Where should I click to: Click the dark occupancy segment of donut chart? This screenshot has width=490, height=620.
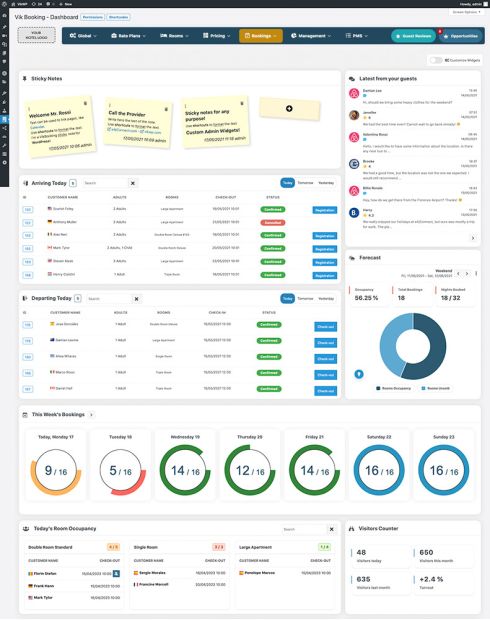point(436,348)
